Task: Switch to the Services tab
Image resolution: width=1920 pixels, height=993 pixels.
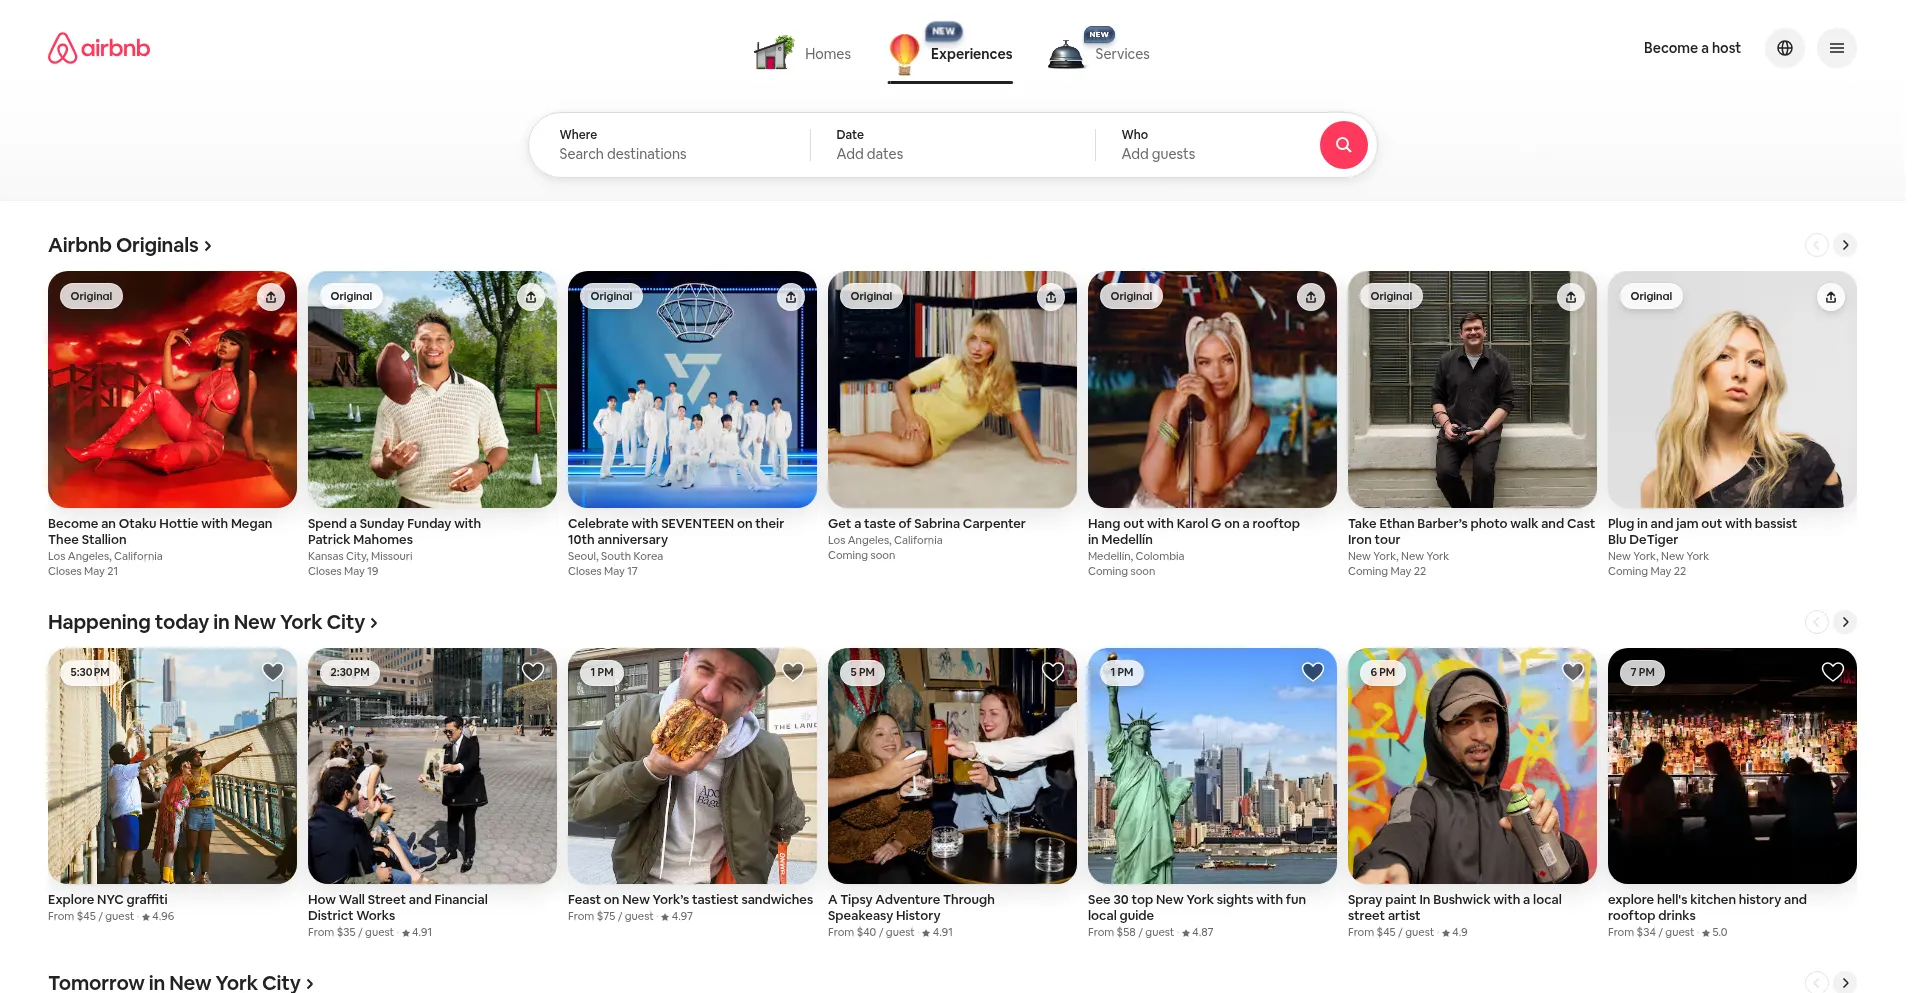Action: pyautogui.click(x=1098, y=53)
